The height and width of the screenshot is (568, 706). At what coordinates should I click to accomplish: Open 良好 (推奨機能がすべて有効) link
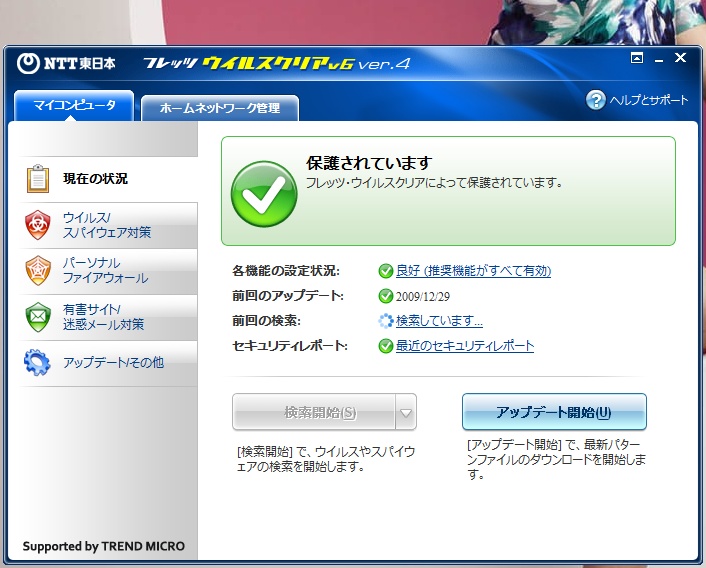(x=473, y=271)
